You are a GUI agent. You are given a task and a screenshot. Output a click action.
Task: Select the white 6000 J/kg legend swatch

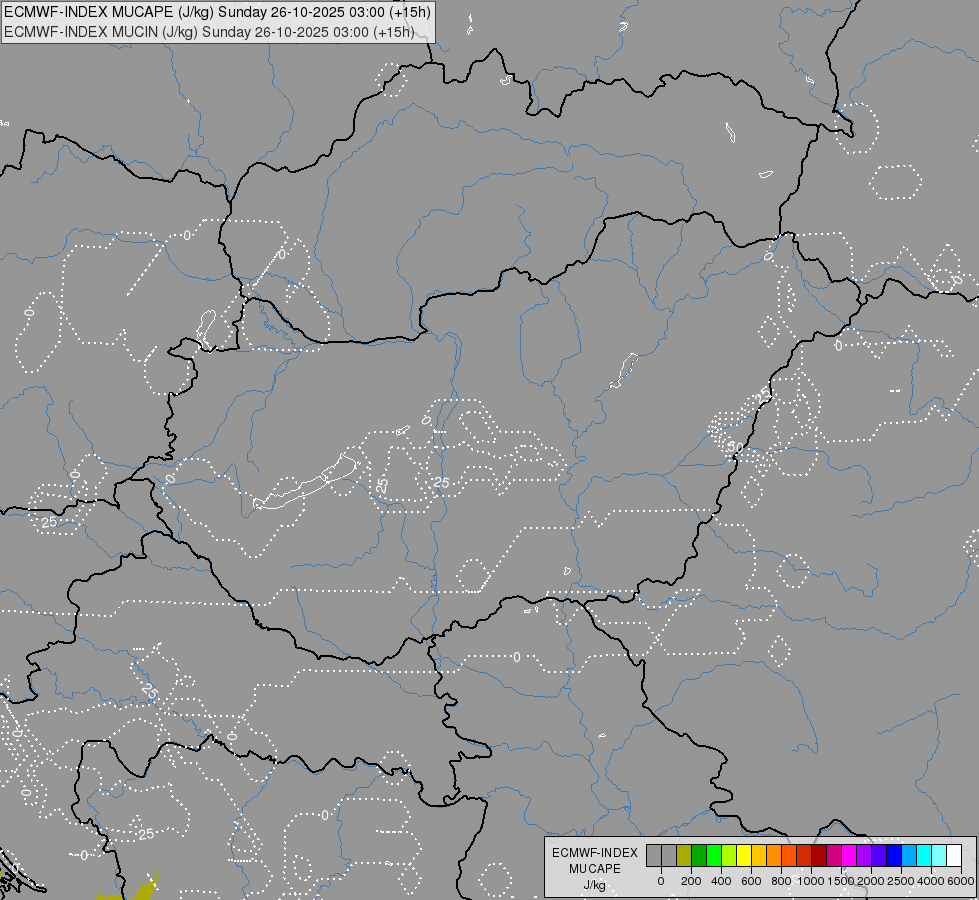955,855
